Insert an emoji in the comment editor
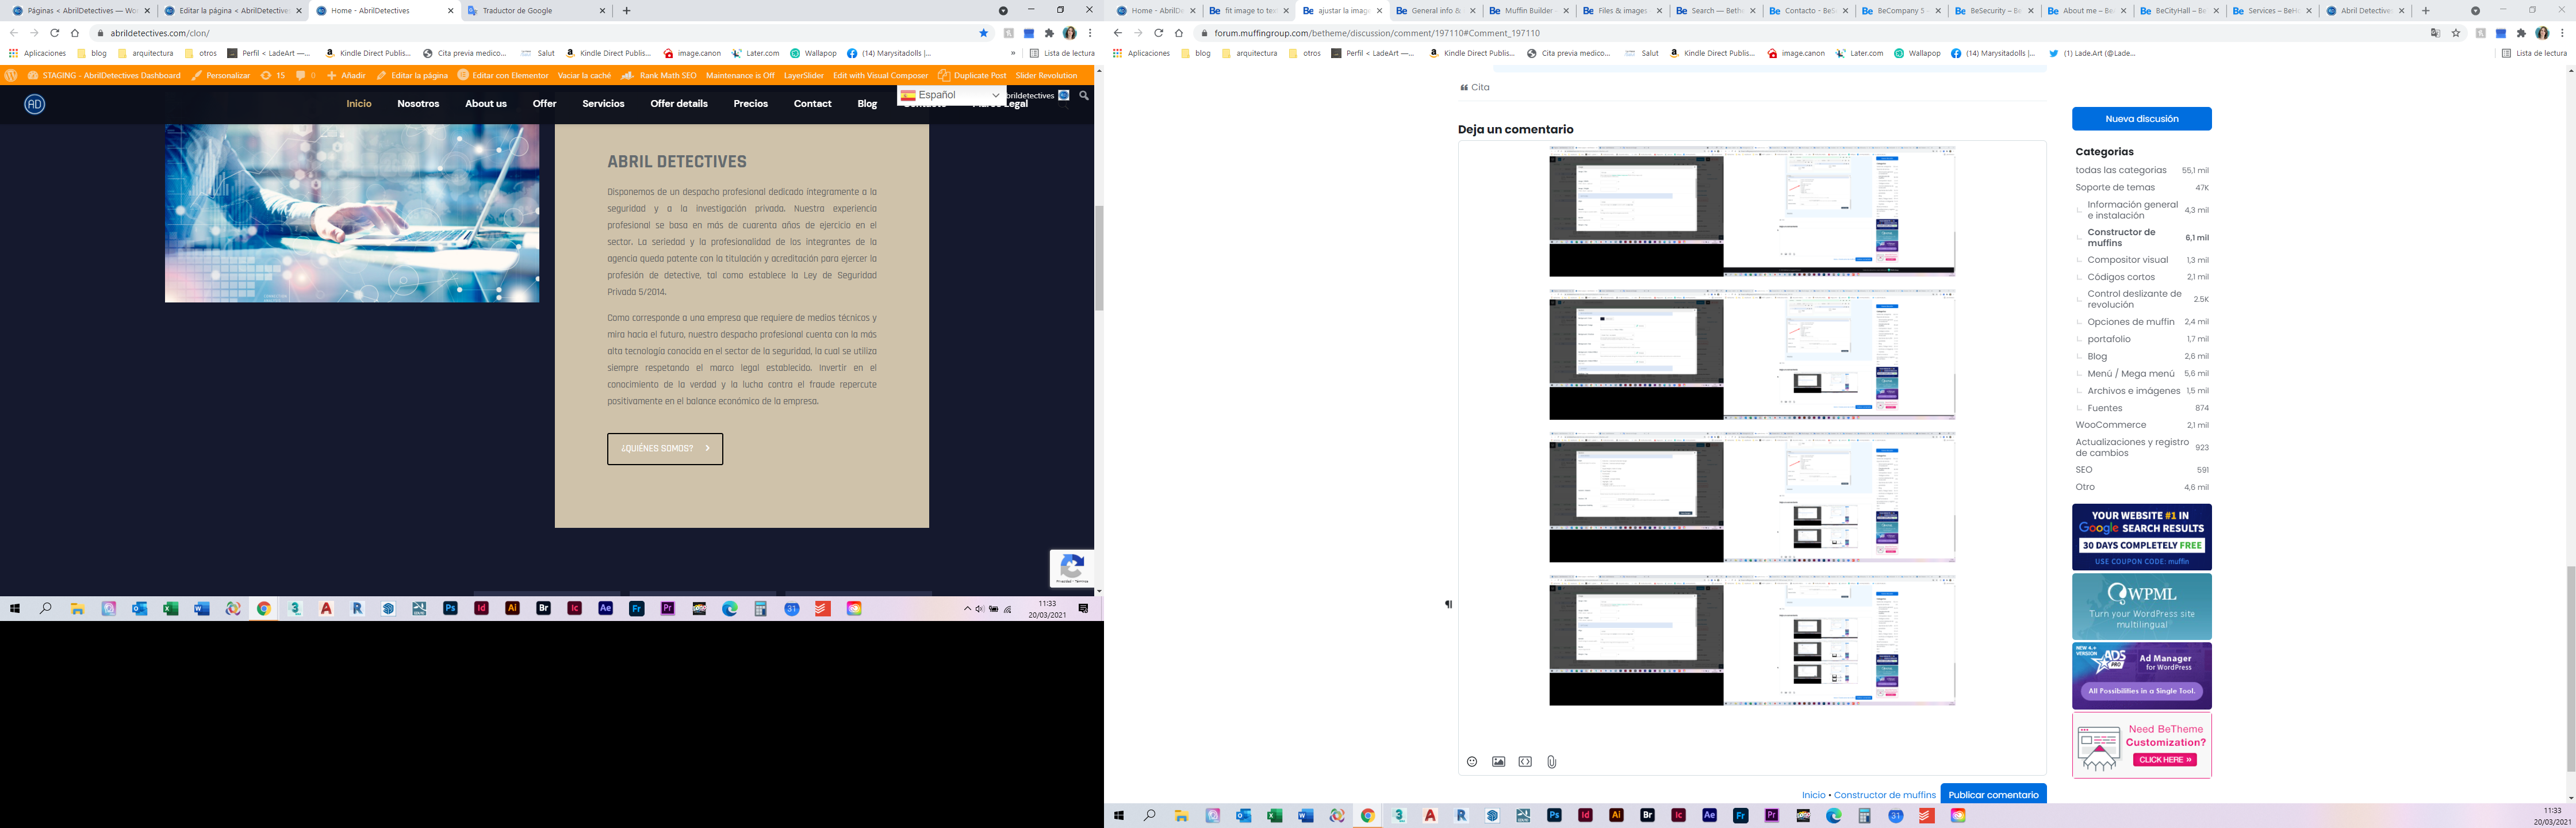The height and width of the screenshot is (828, 2576). pyautogui.click(x=1471, y=762)
